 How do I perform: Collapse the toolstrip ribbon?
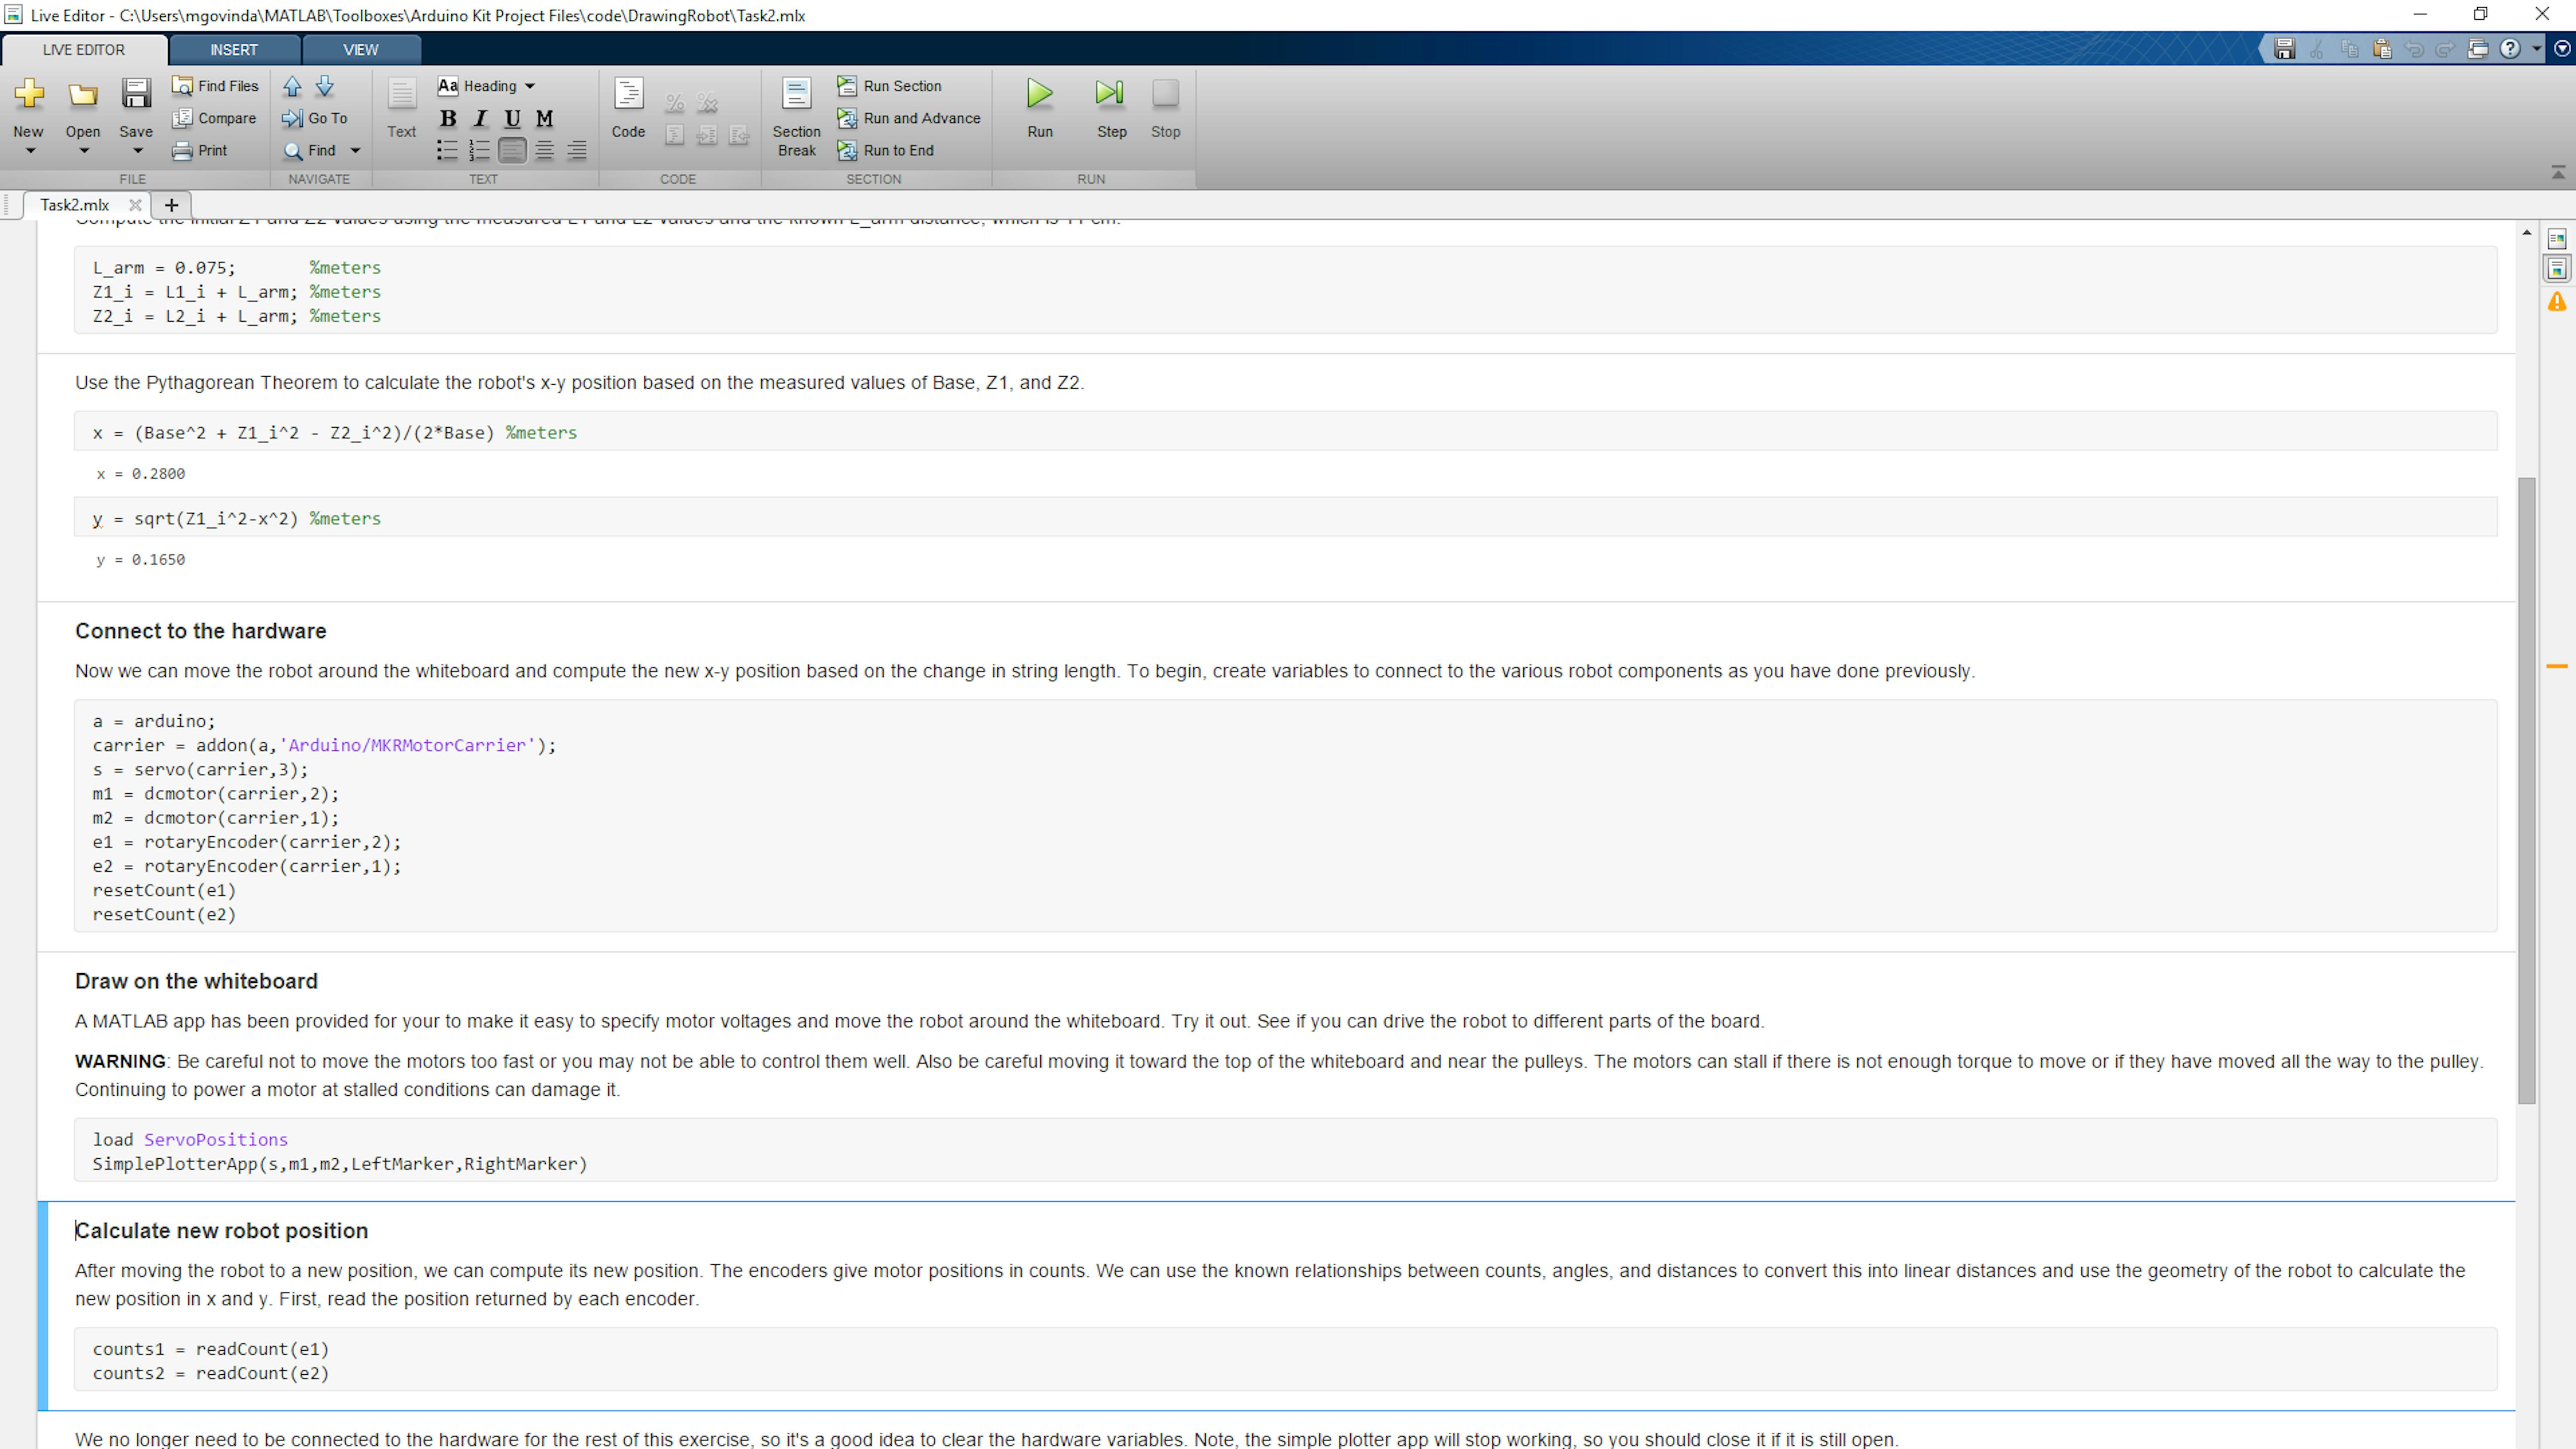(2558, 173)
